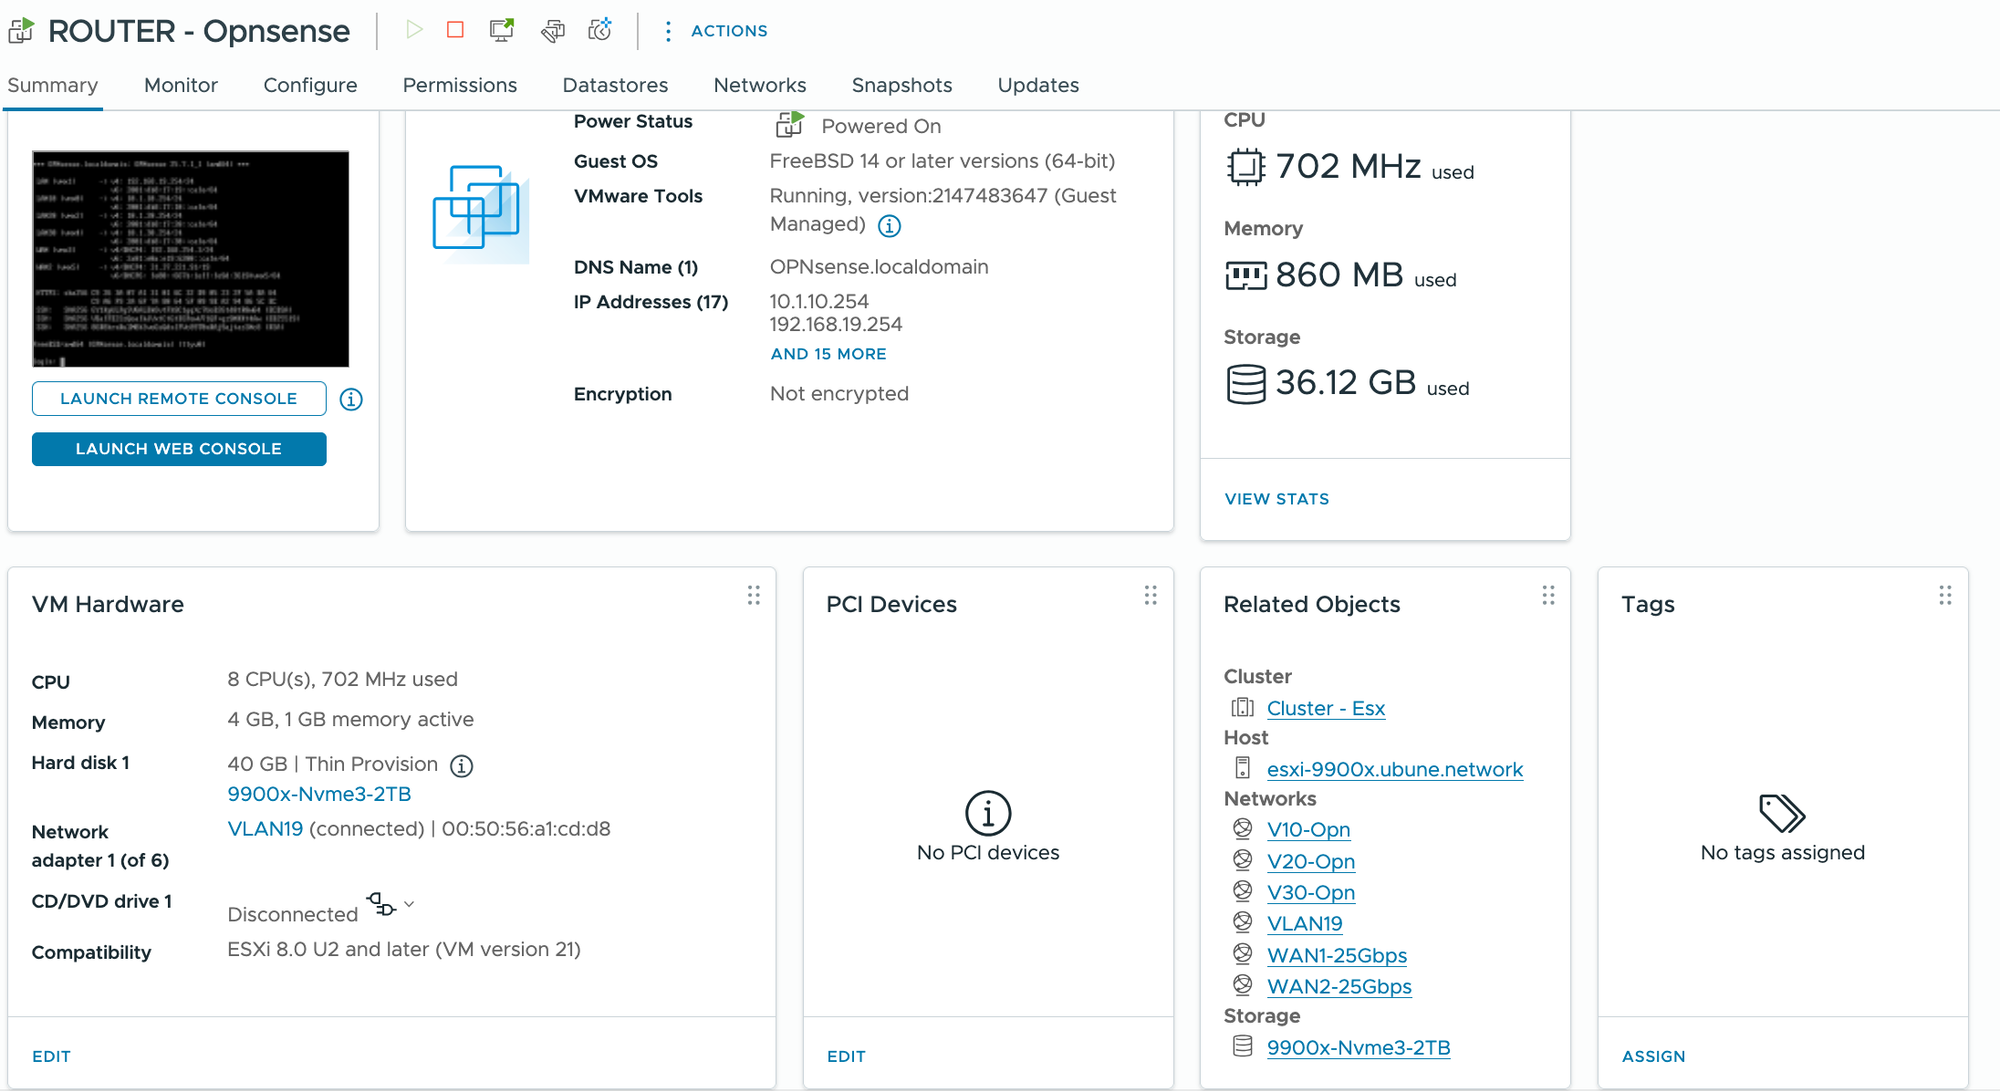Click the Power On play icon
The height and width of the screenshot is (1091, 2000).
414,30
